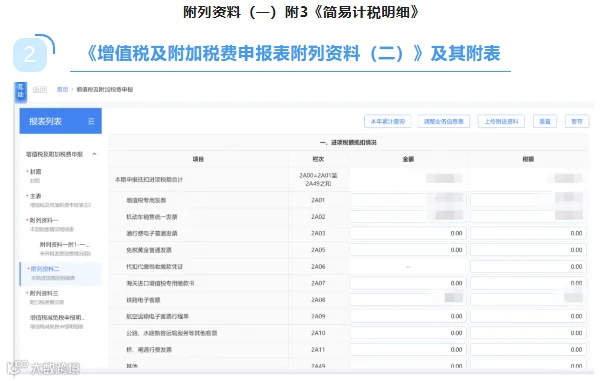Viewport: 601px width, 381px height.
Task: Select the highlighted 附列资料二 sidebar item
Action: pyautogui.click(x=61, y=273)
